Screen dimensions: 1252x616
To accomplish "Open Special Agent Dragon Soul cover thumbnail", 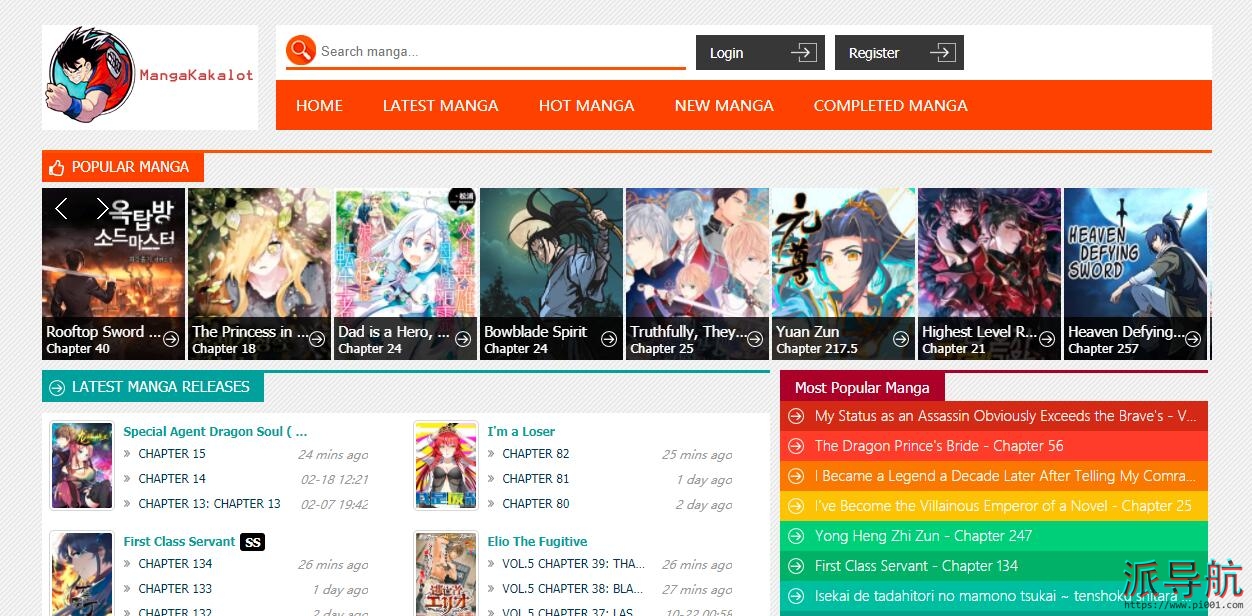I will pos(82,466).
